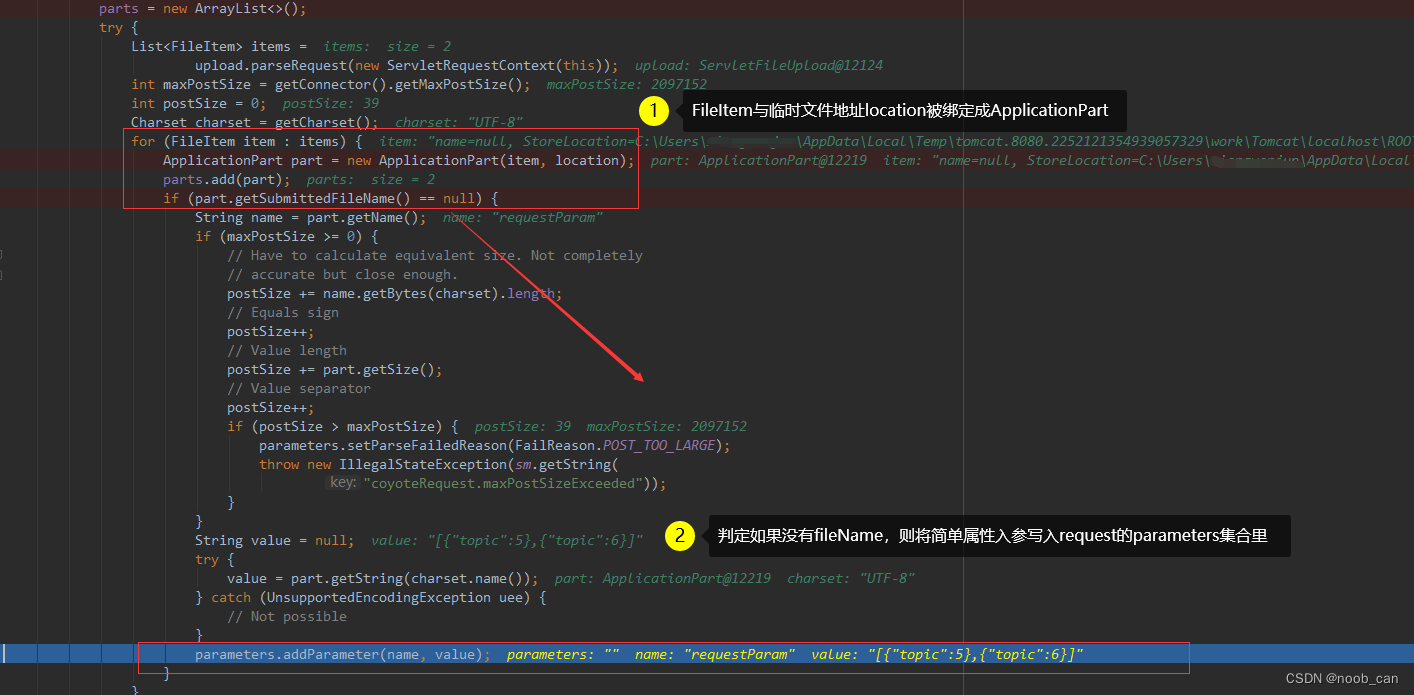Click 'ApplicationPart part = new ApplicationPart(item, location);' line
1414x695 pixels.
point(399,160)
